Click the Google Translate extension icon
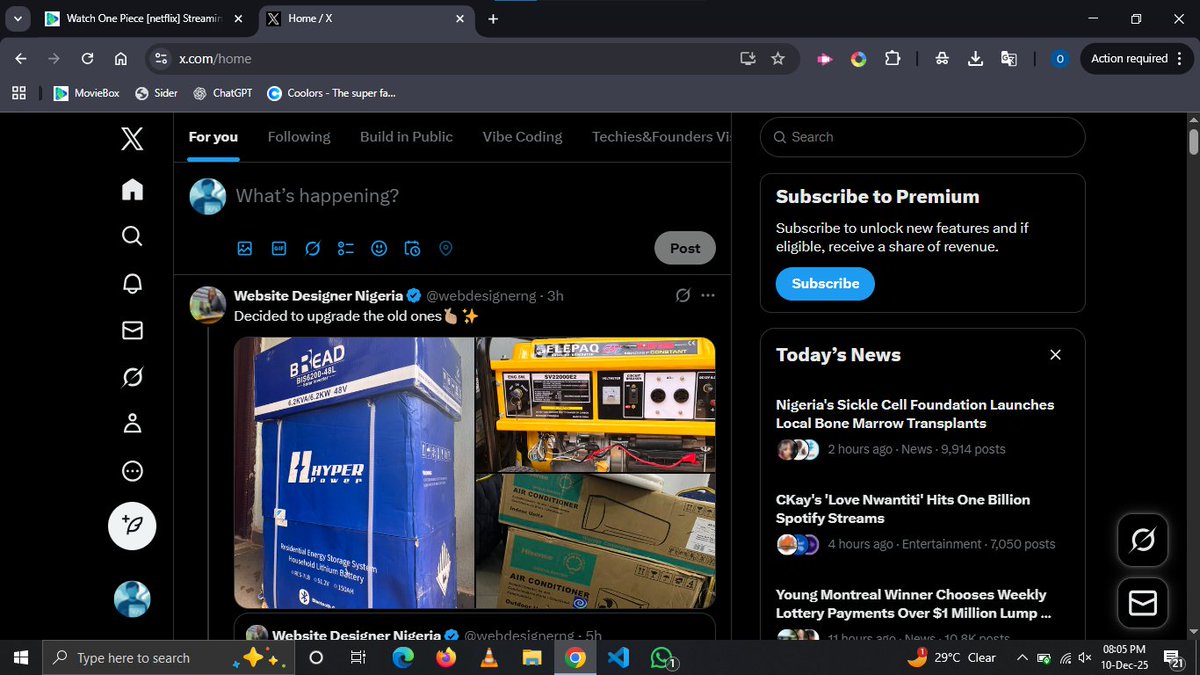This screenshot has width=1200, height=675. pyautogui.click(x=1009, y=59)
